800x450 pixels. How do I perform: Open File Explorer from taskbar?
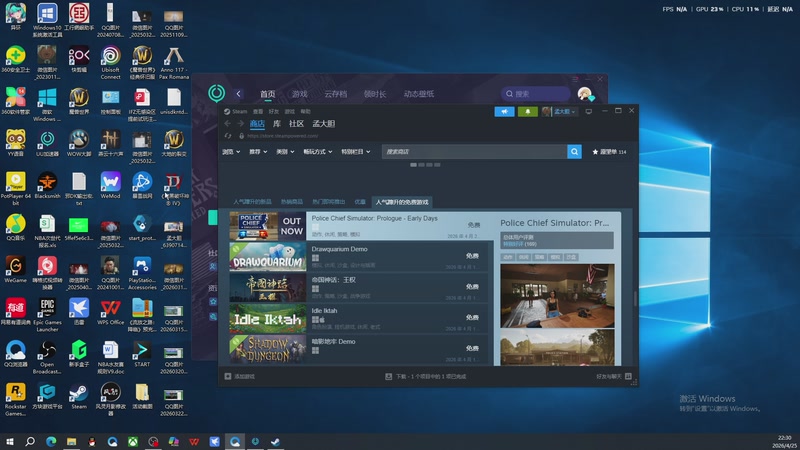pyautogui.click(x=71, y=441)
